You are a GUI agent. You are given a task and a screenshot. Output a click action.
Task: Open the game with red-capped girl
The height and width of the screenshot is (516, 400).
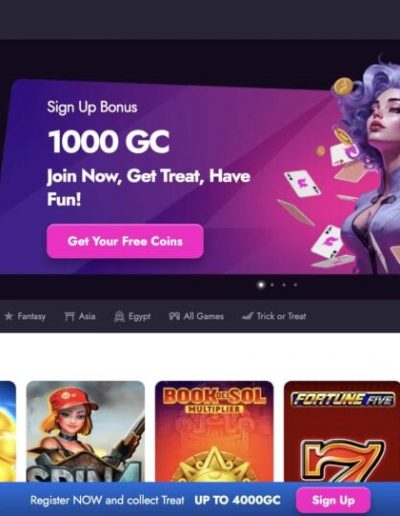(x=86, y=431)
